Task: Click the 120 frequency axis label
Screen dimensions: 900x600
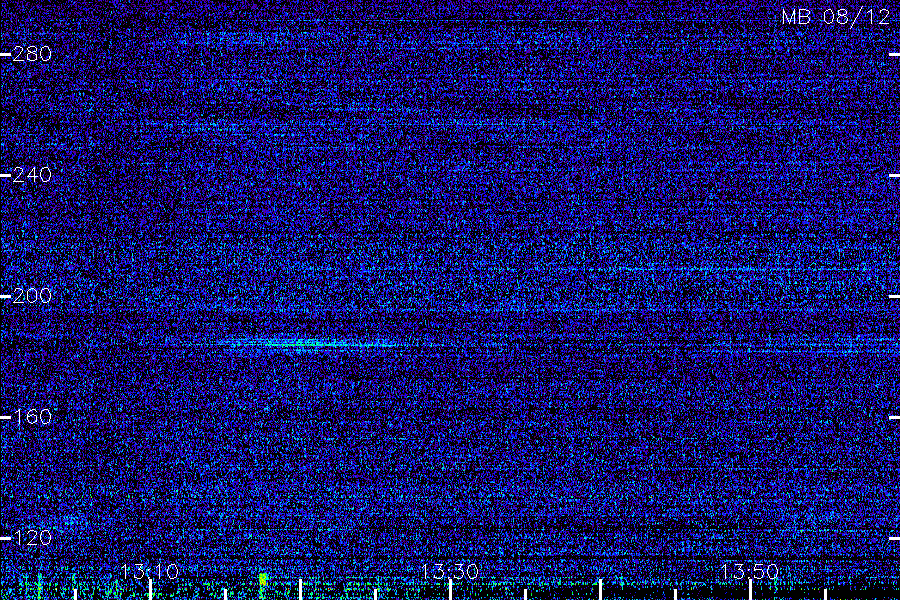Action: (32, 538)
